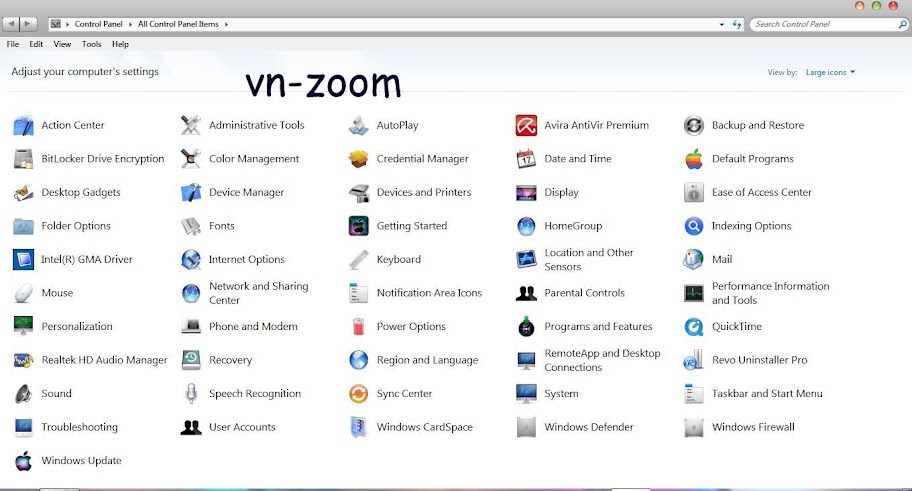Open Performance Information and Tools link
This screenshot has height=491, width=912.
pos(771,293)
